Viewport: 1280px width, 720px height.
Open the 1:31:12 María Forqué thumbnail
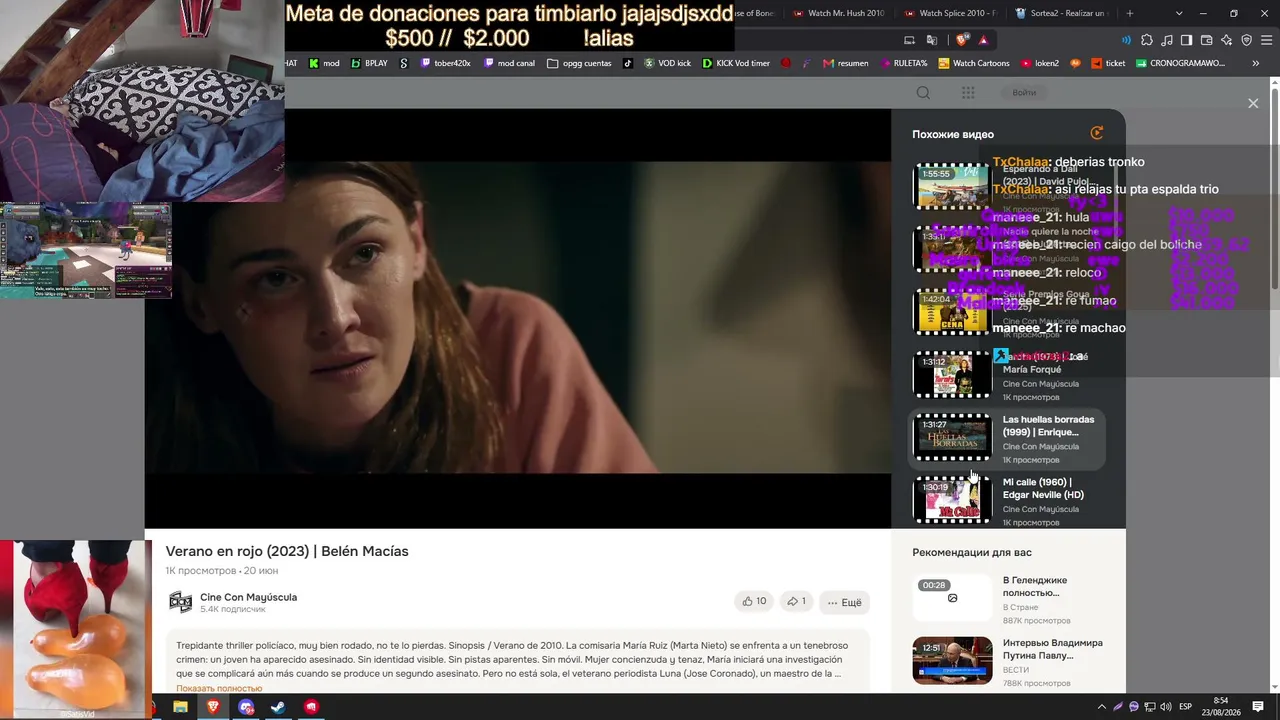pyautogui.click(x=952, y=375)
